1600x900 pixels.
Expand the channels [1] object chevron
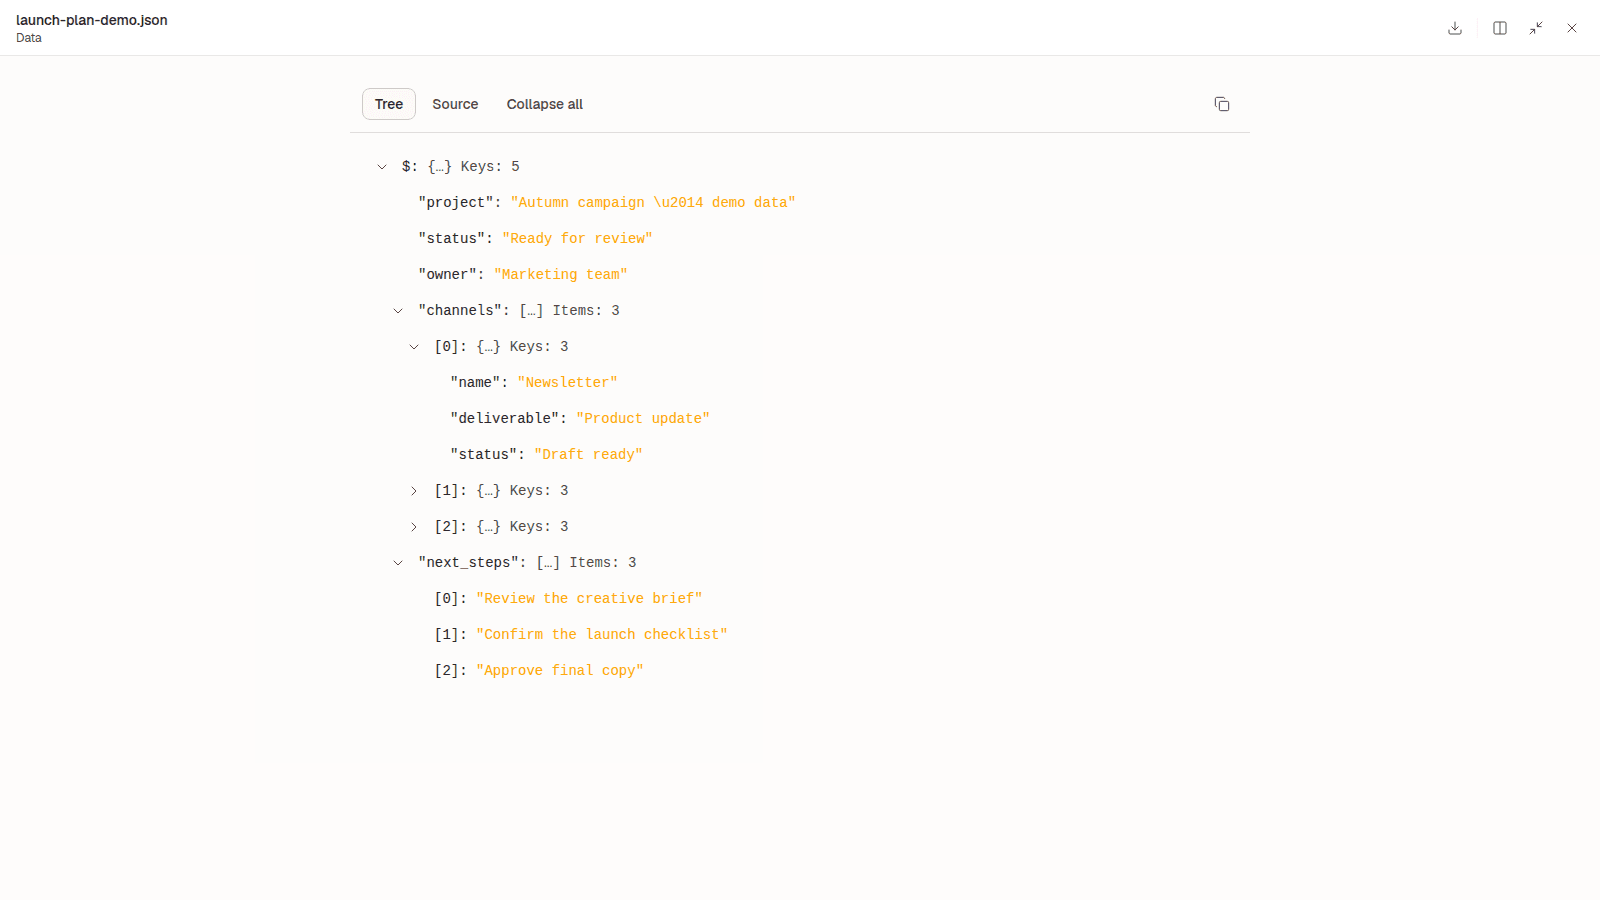click(414, 491)
